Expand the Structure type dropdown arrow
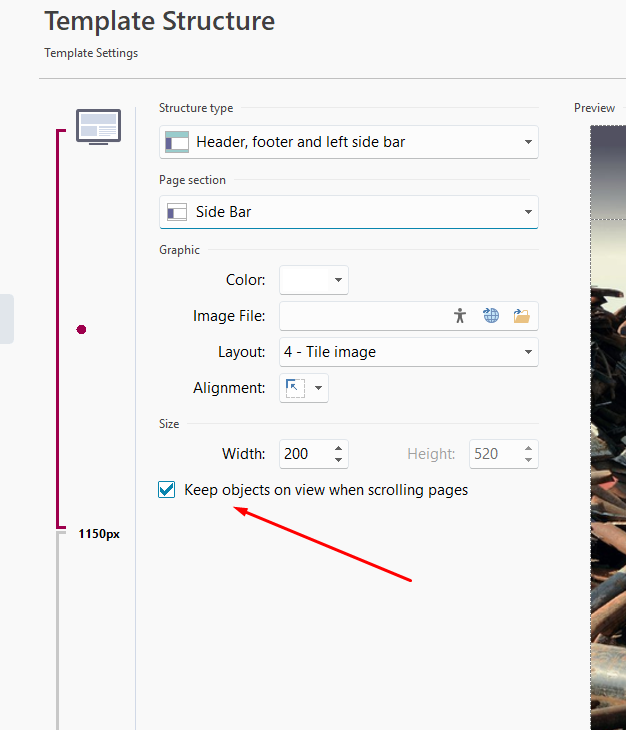 527,142
